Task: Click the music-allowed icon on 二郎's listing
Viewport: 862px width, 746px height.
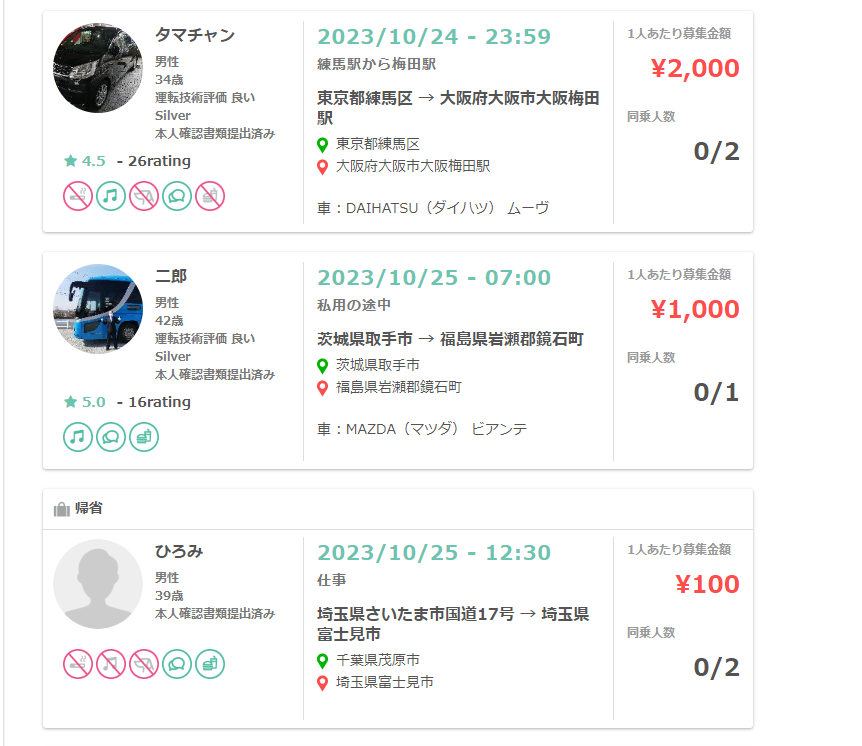Action: pos(78,437)
